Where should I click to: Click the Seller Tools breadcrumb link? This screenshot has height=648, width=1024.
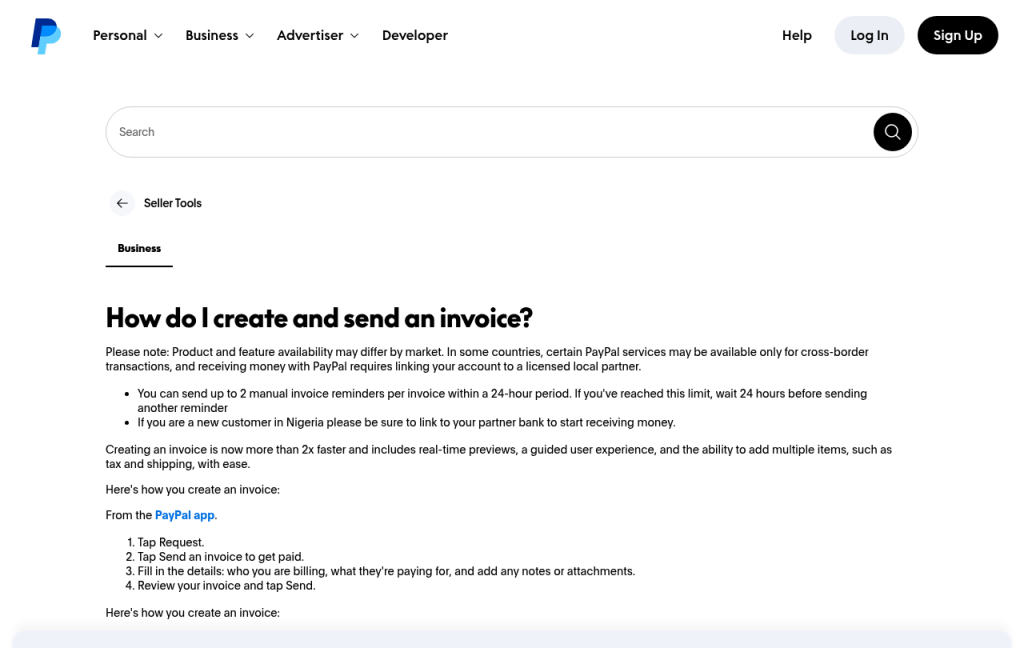tap(172, 203)
